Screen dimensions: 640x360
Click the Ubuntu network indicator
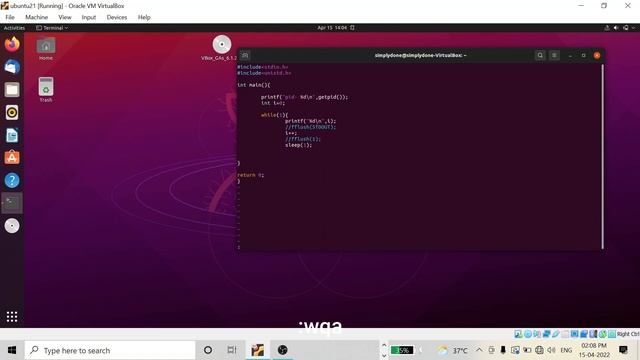pyautogui.click(x=607, y=28)
